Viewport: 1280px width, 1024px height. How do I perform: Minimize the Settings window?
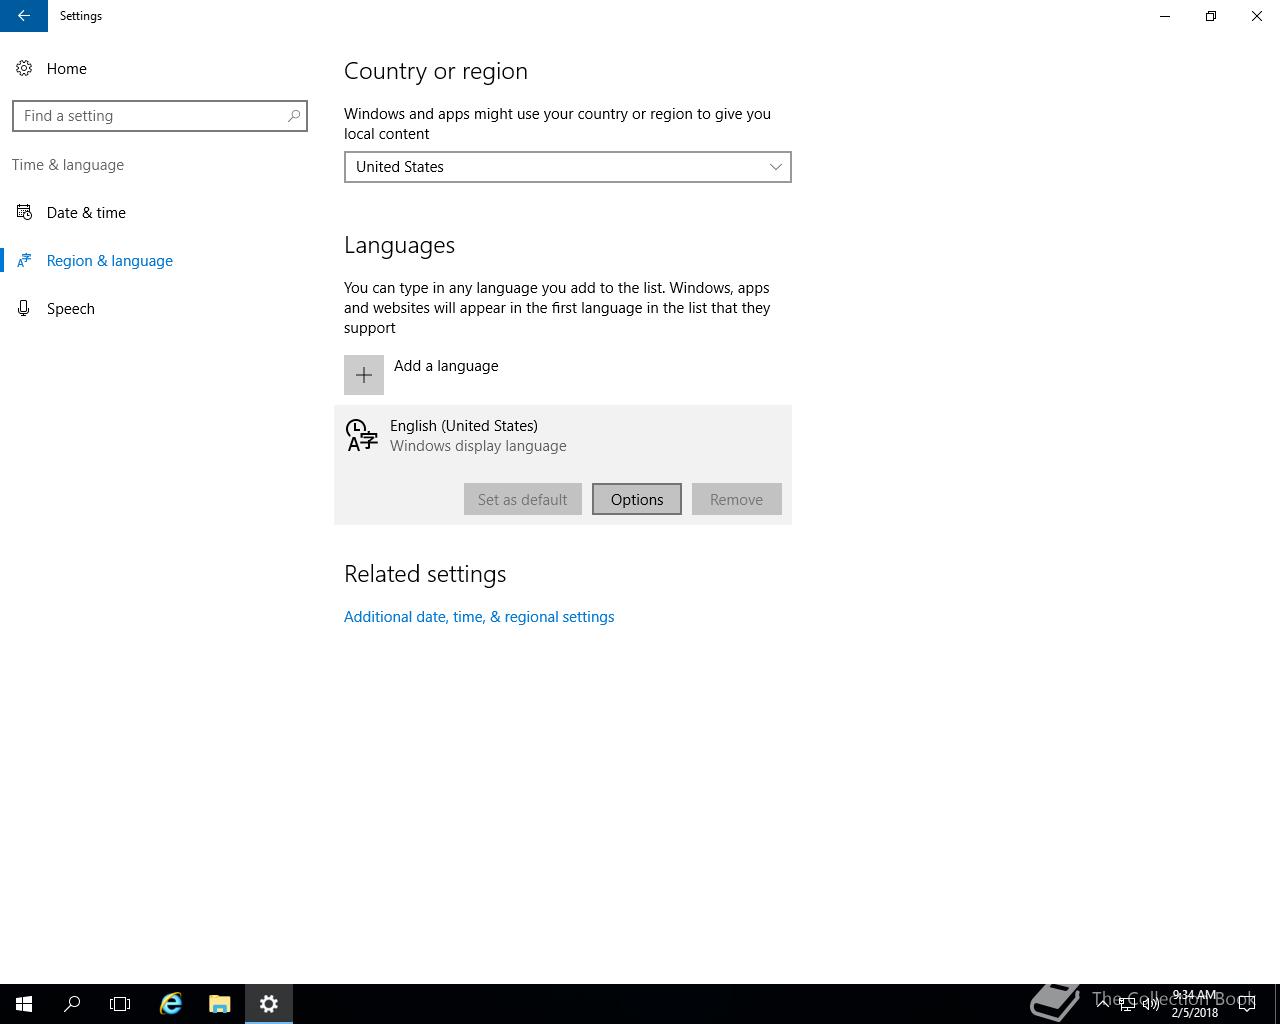tap(1165, 16)
